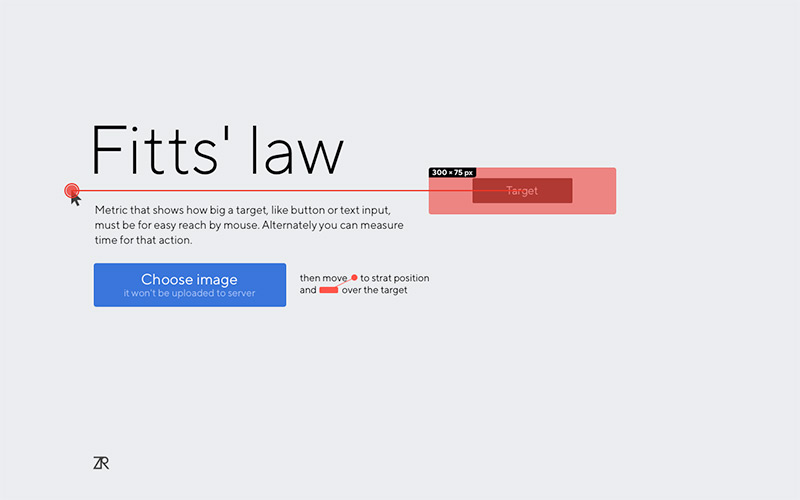Click the dark red Target button
This screenshot has width=800, height=500.
coord(522,190)
